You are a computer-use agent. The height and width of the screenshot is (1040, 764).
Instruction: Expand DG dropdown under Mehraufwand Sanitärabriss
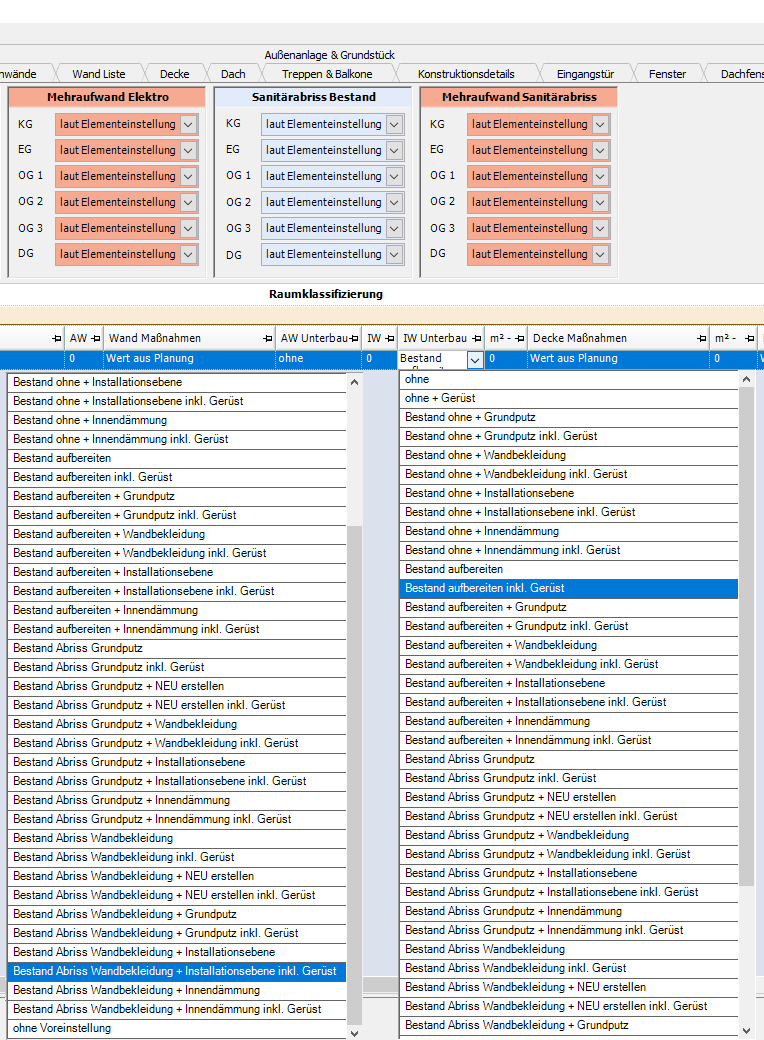click(x=601, y=254)
